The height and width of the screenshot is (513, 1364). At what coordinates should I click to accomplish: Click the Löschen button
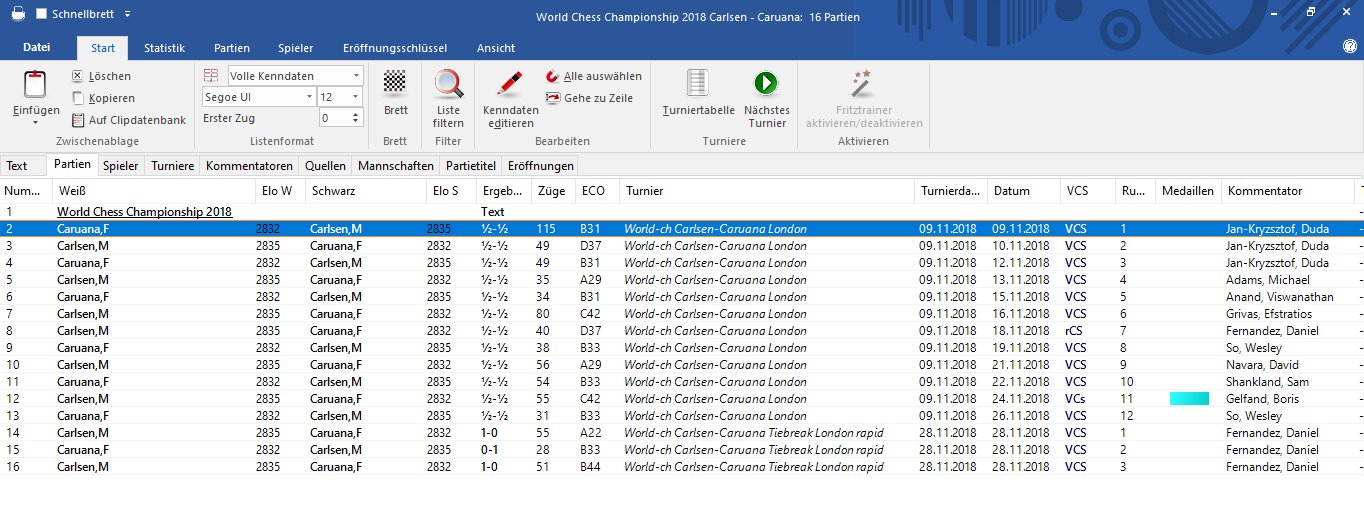click(x=100, y=76)
